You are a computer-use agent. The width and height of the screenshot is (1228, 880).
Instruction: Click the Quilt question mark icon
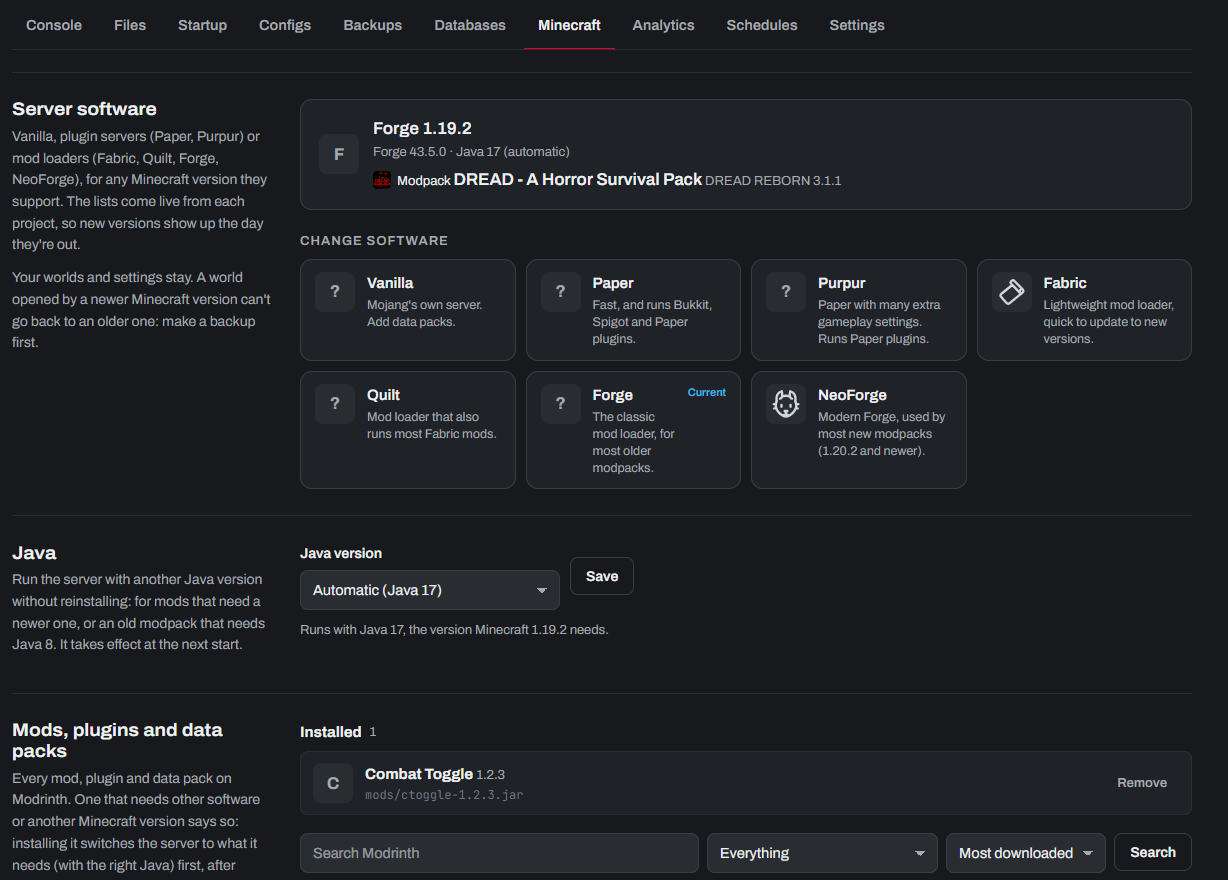[335, 404]
